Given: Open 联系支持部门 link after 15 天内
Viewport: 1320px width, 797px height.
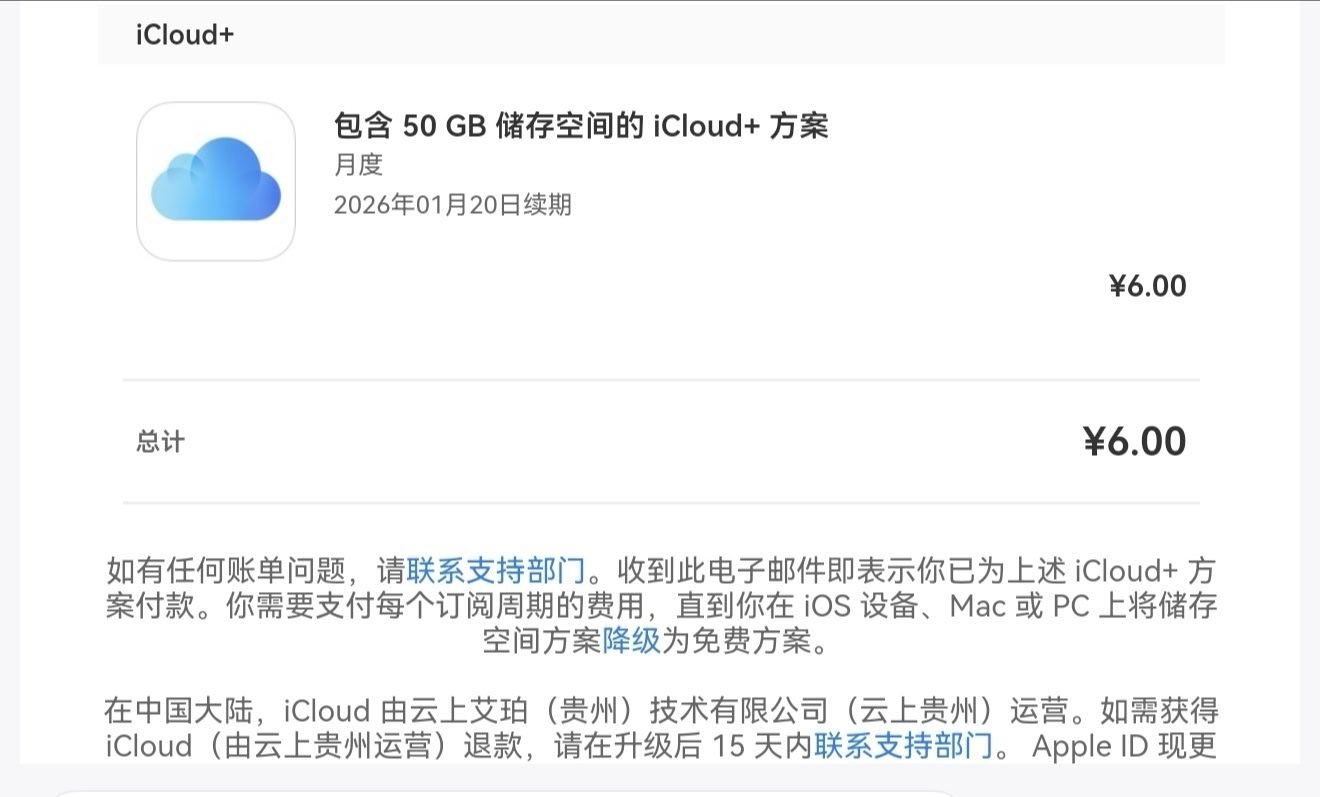Looking at the screenshot, I should (903, 746).
